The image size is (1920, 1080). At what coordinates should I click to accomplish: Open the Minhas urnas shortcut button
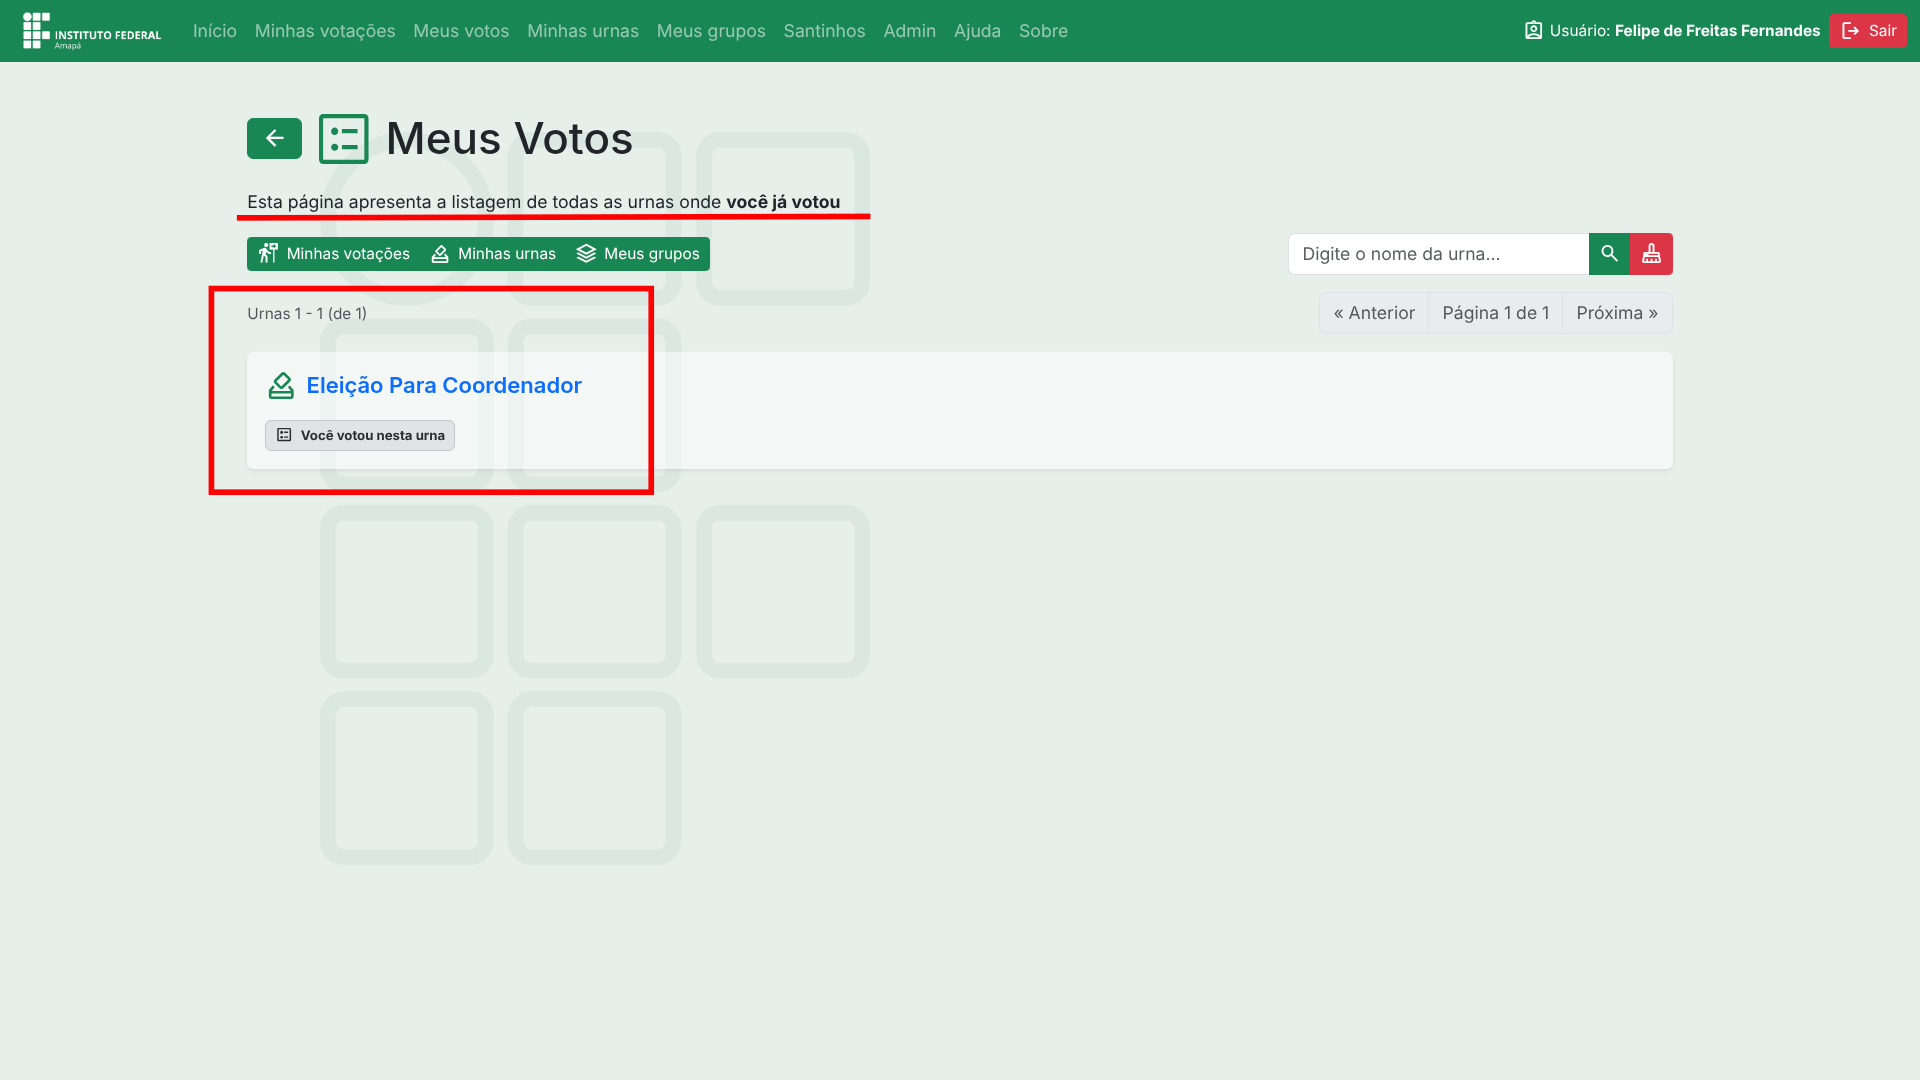pos(493,254)
